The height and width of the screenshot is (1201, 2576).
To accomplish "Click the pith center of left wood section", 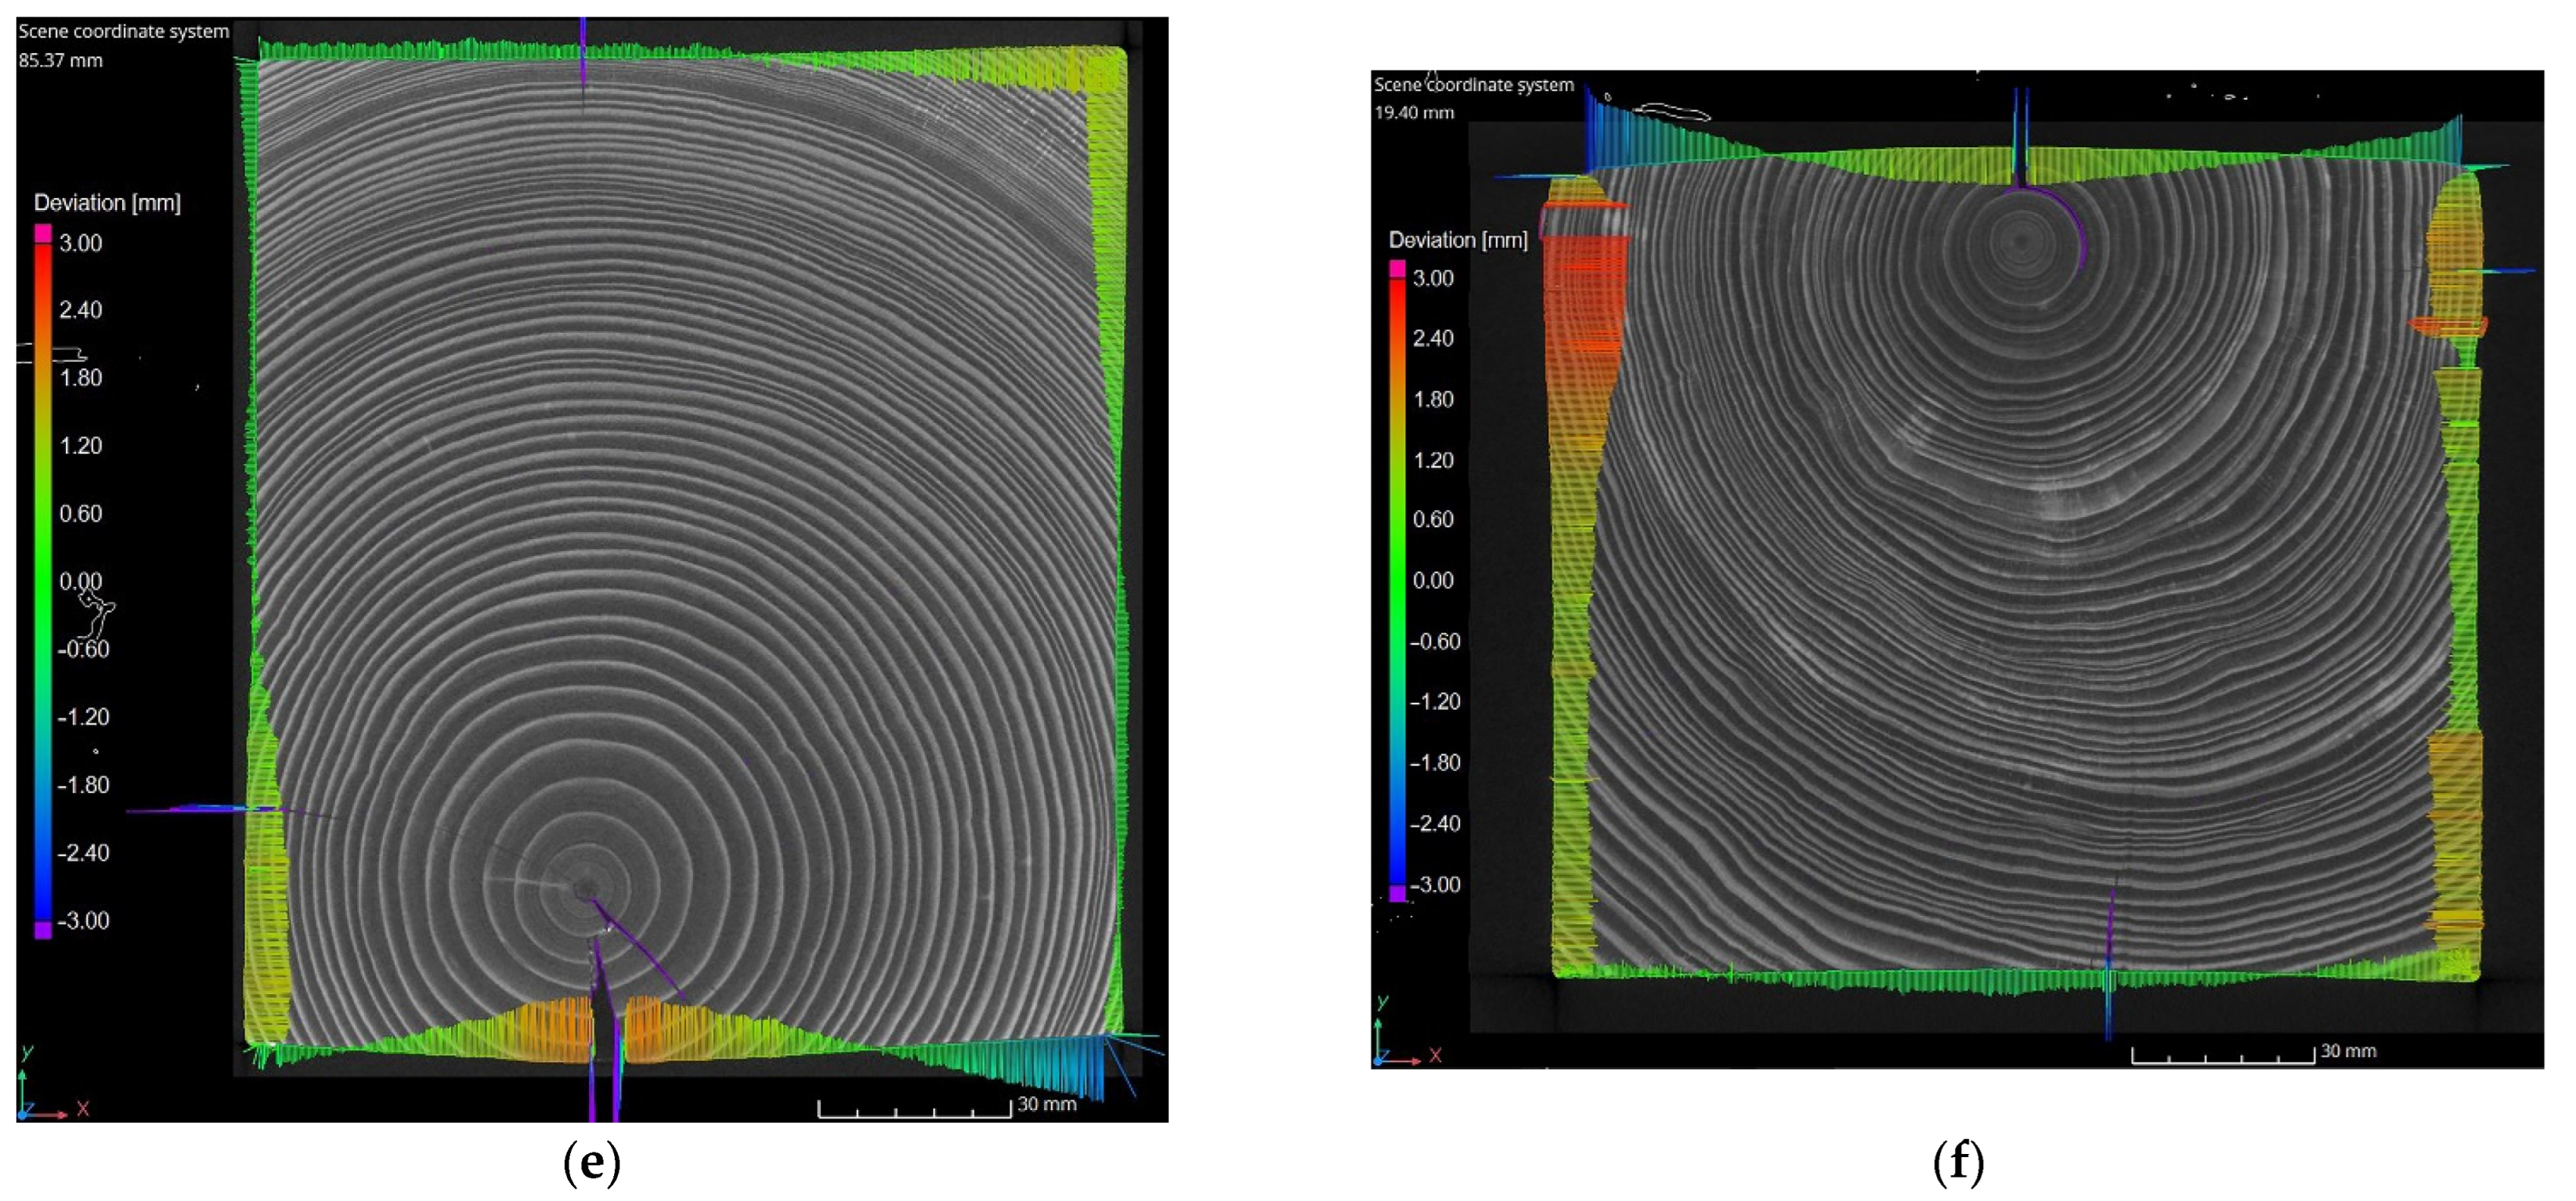I will tap(586, 888).
